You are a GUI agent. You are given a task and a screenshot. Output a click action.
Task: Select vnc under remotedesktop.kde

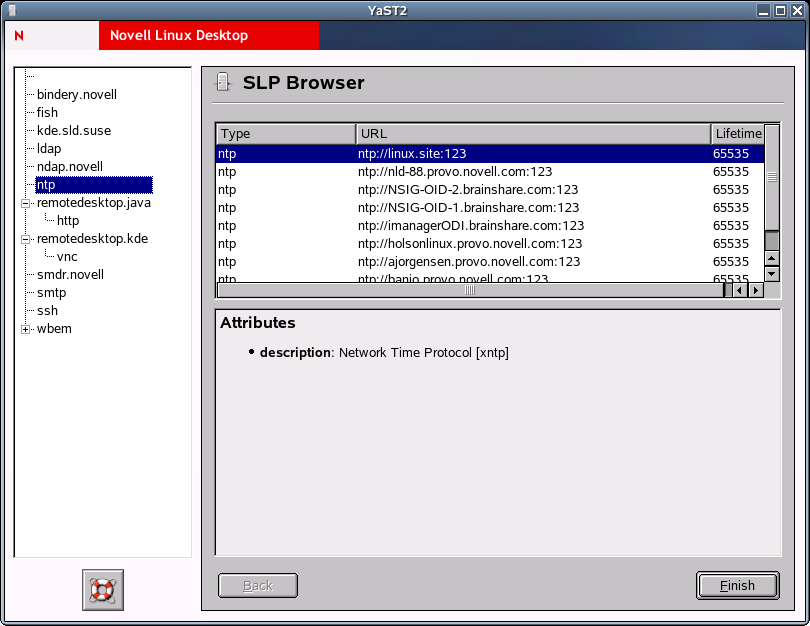click(x=67, y=257)
